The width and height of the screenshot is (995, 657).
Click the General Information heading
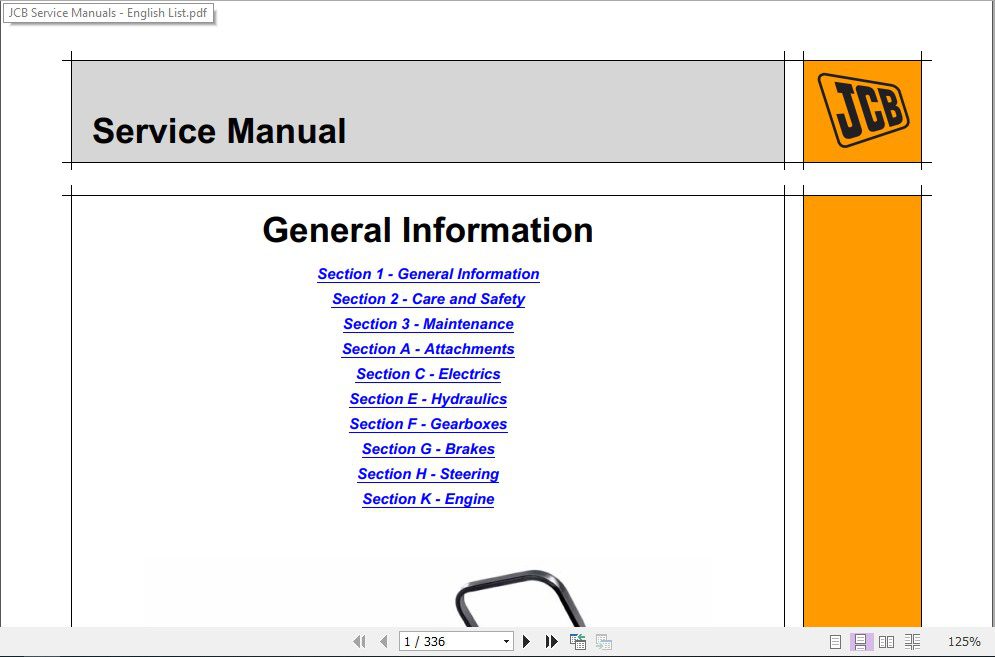(x=428, y=230)
